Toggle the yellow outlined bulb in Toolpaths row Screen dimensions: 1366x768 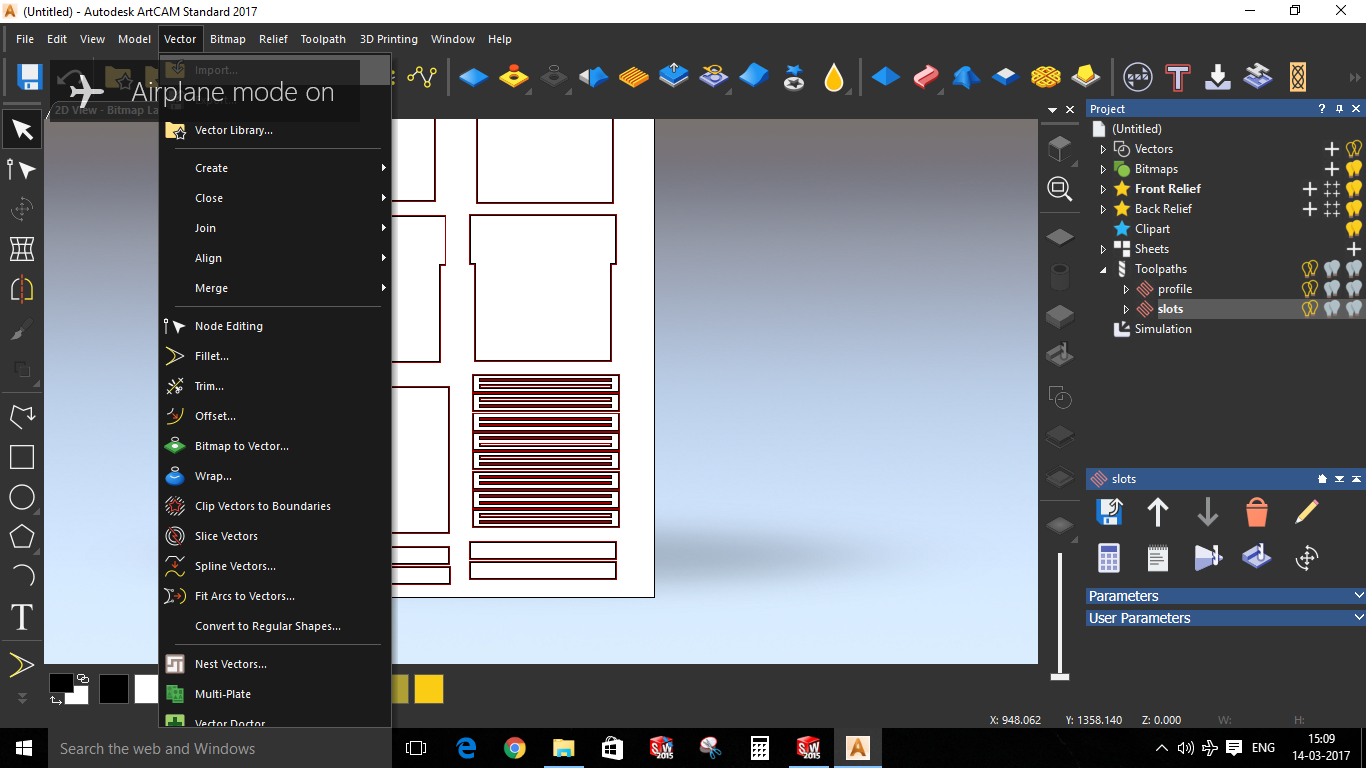point(1310,269)
